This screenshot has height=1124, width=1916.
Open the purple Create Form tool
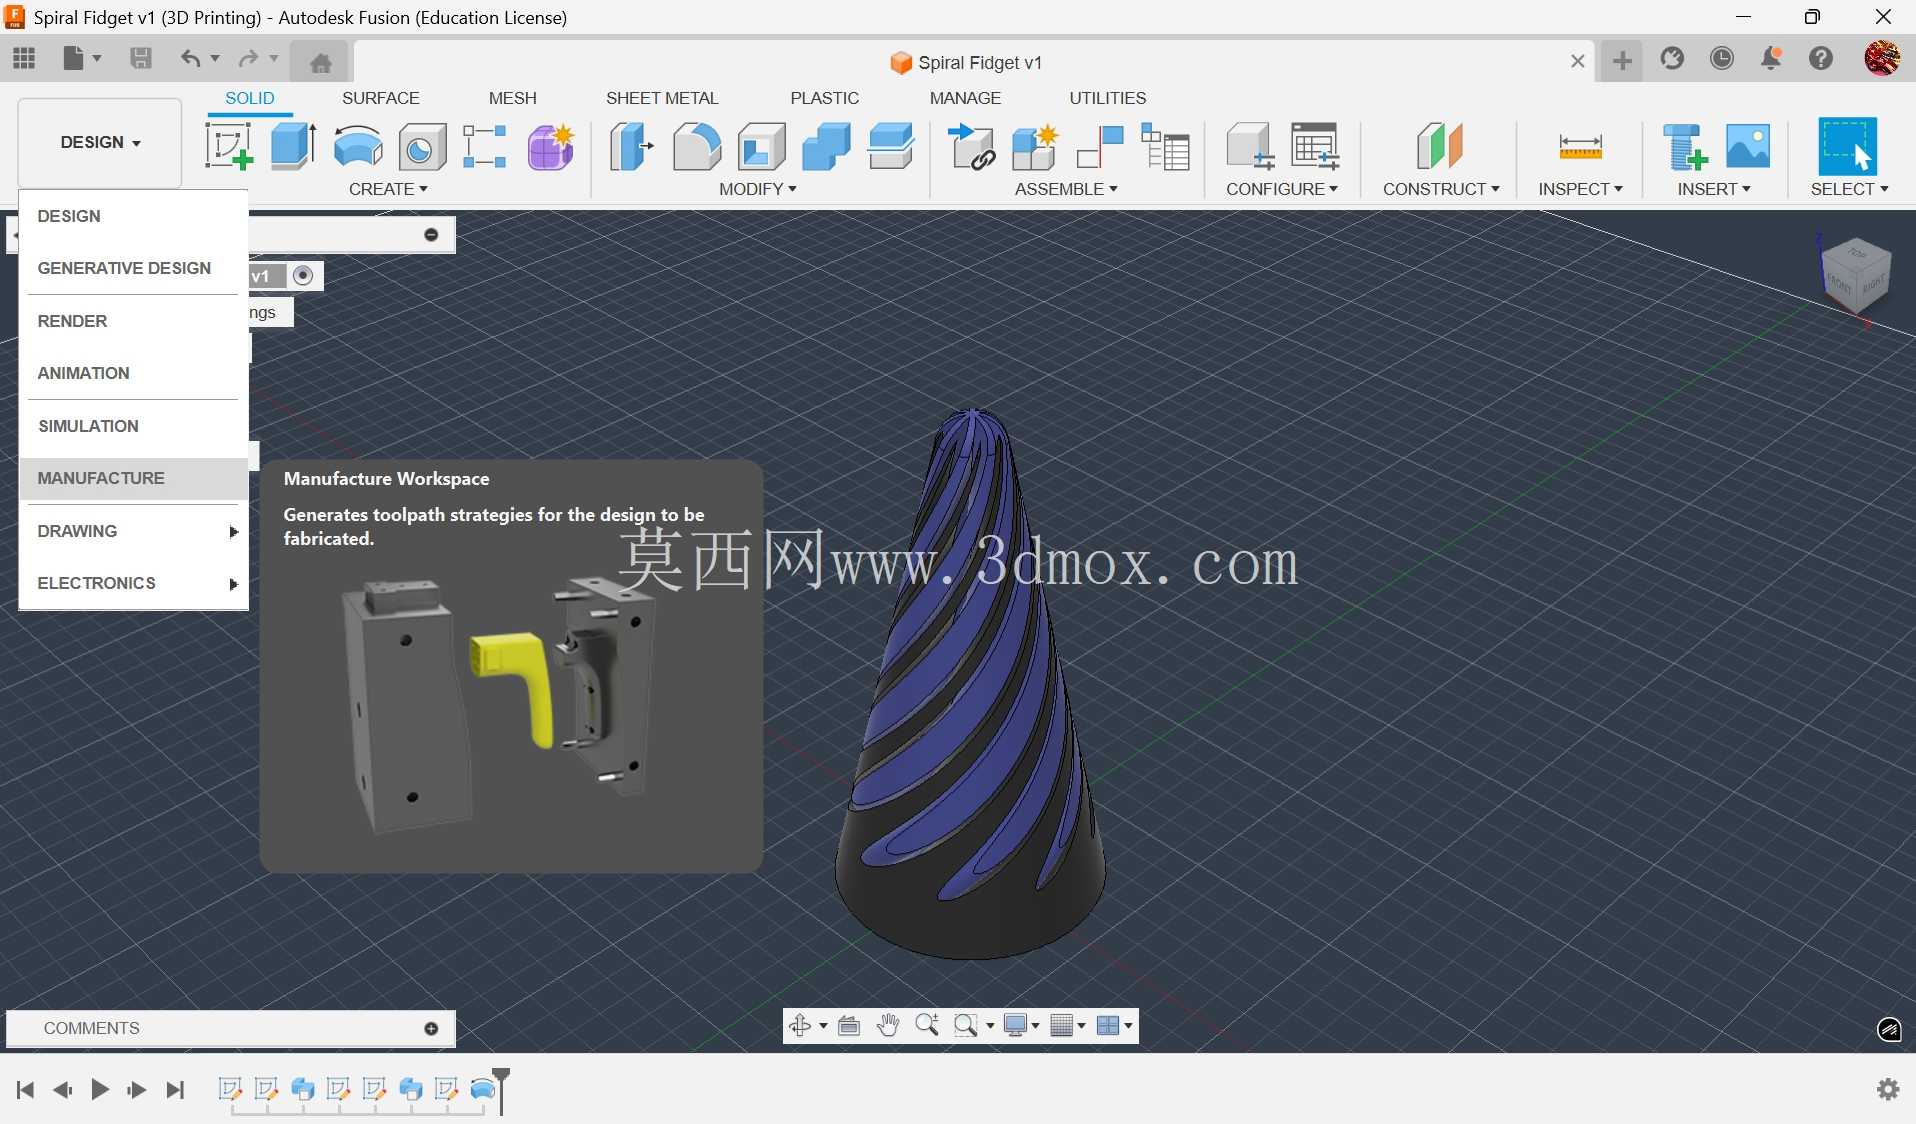550,146
